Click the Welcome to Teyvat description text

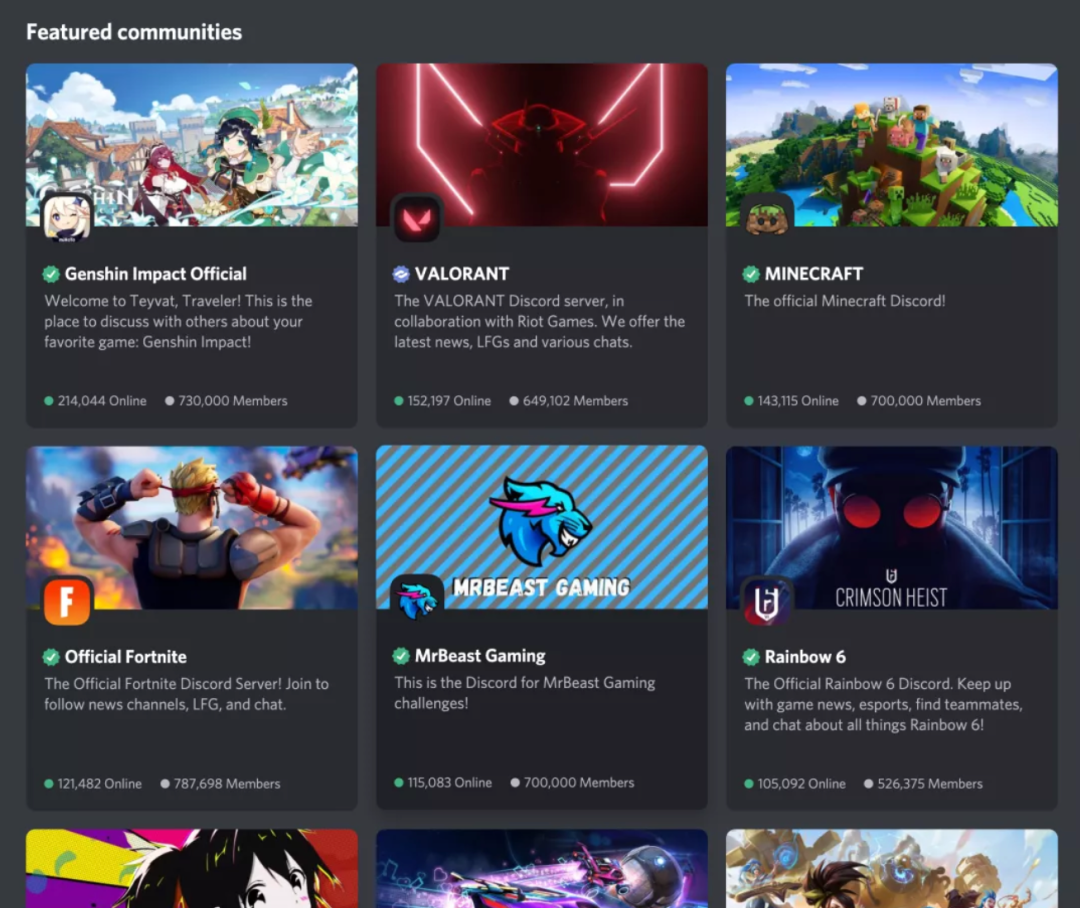pos(178,322)
